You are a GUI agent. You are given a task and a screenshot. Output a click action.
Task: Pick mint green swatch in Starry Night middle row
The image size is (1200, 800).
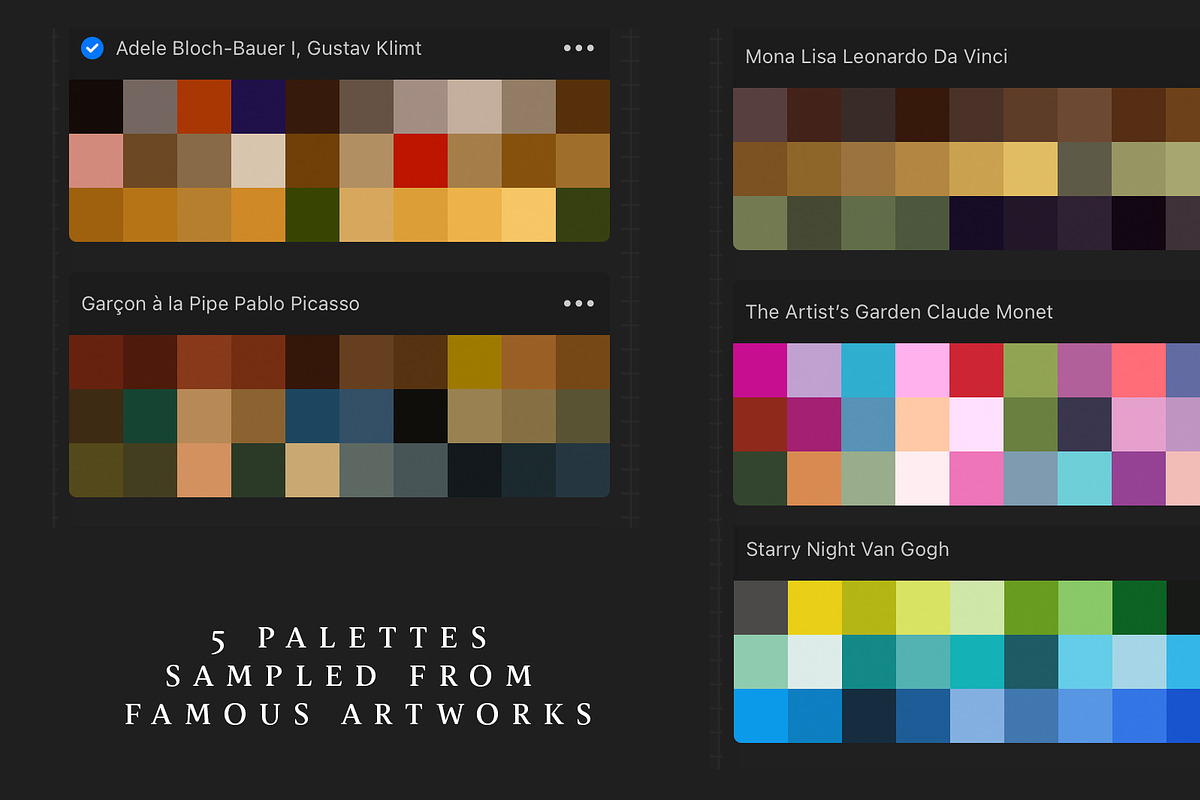[760, 661]
